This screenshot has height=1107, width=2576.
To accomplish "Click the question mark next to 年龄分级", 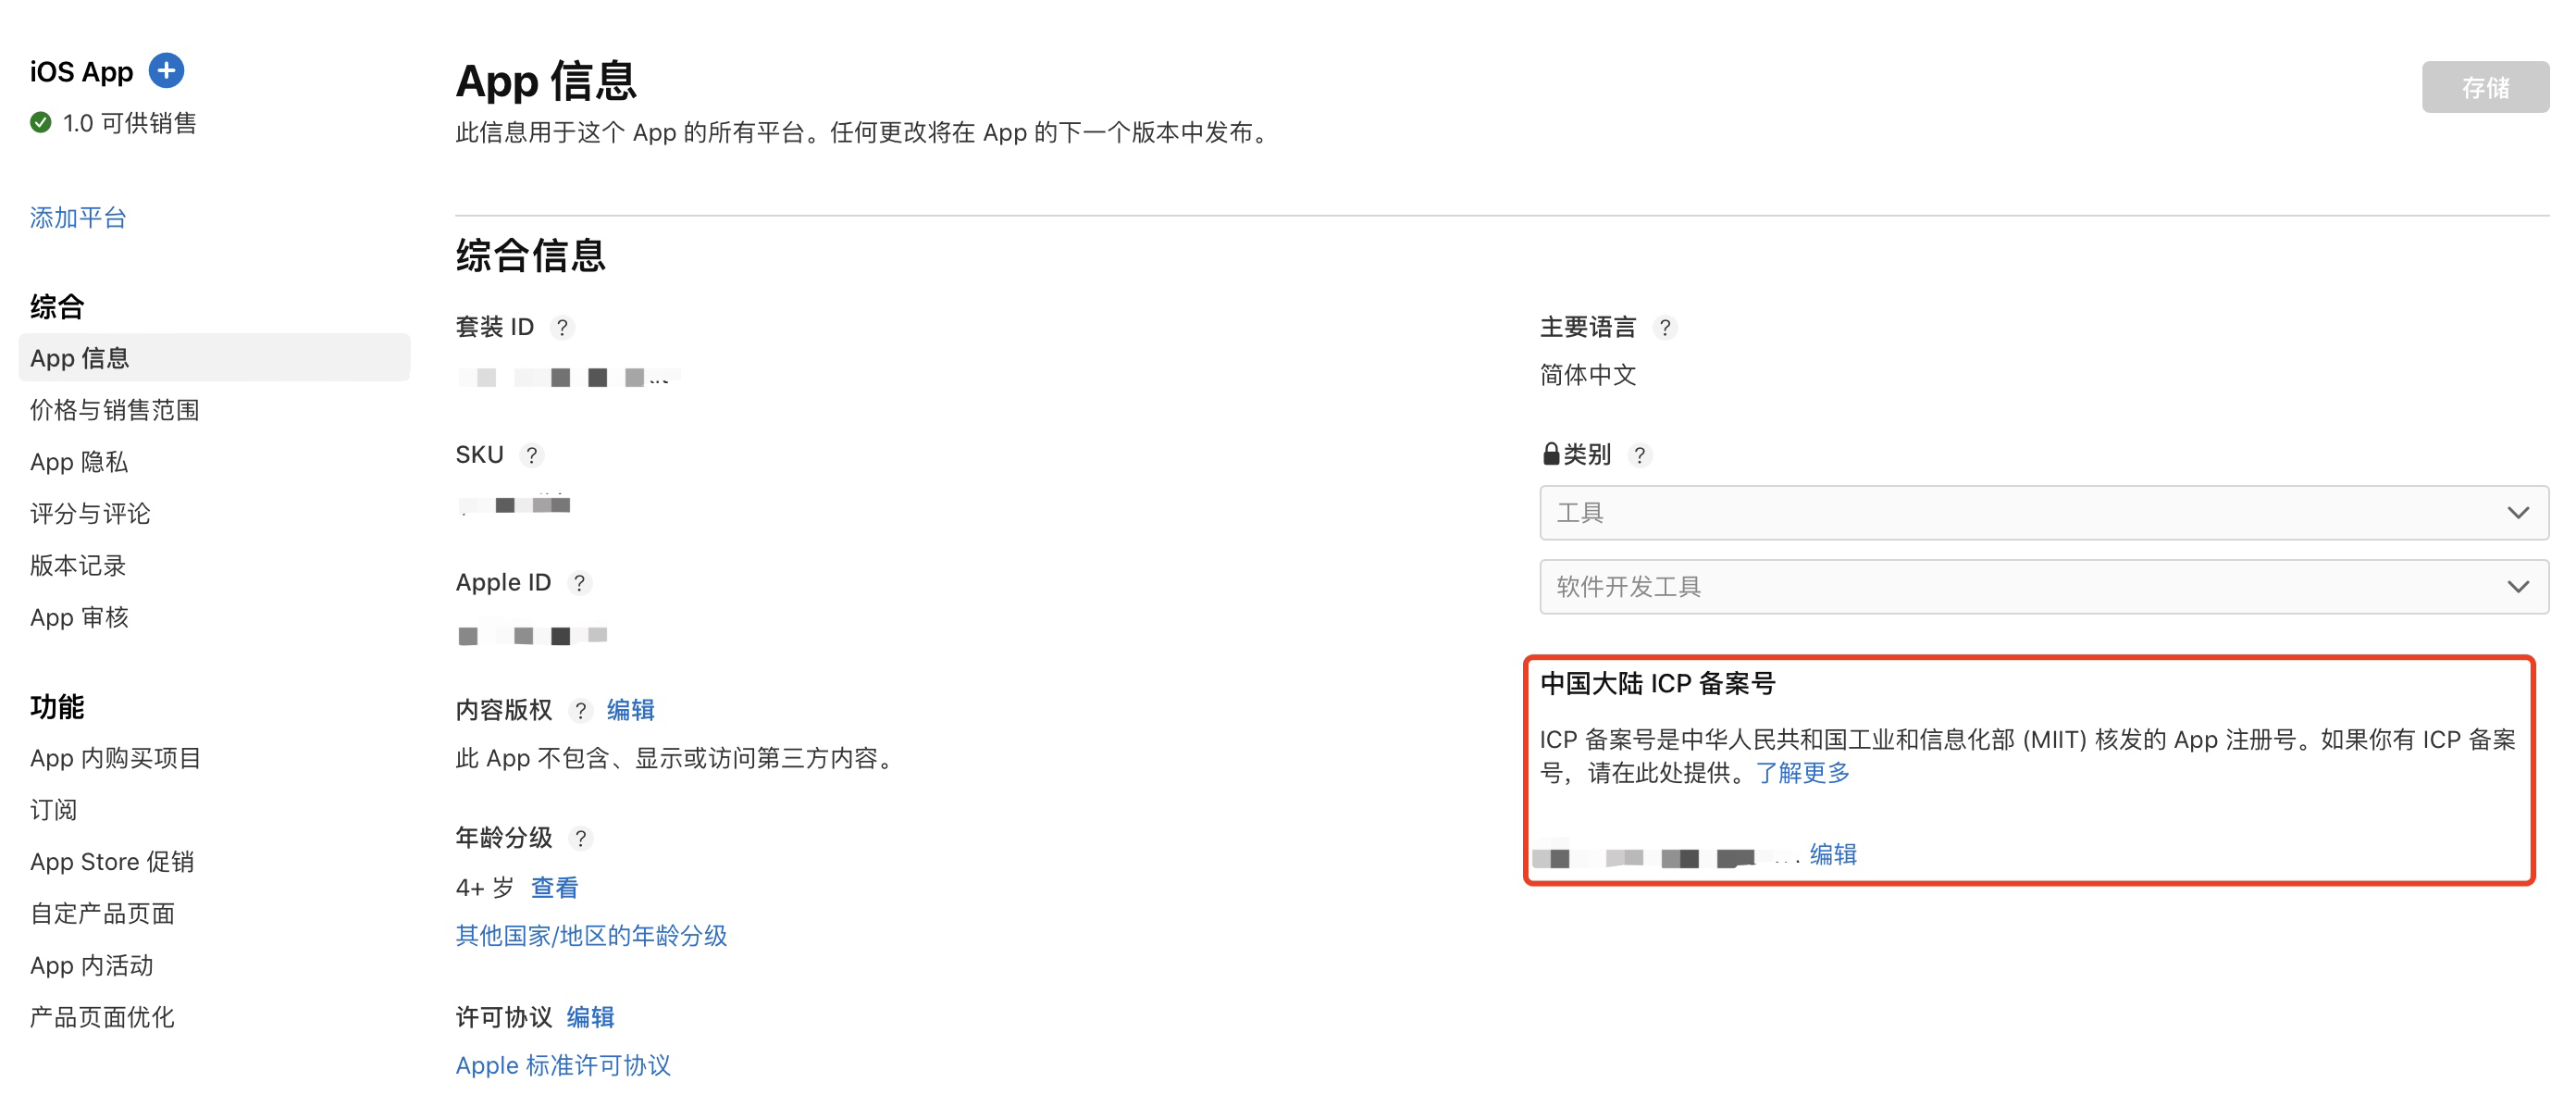I will [x=580, y=838].
